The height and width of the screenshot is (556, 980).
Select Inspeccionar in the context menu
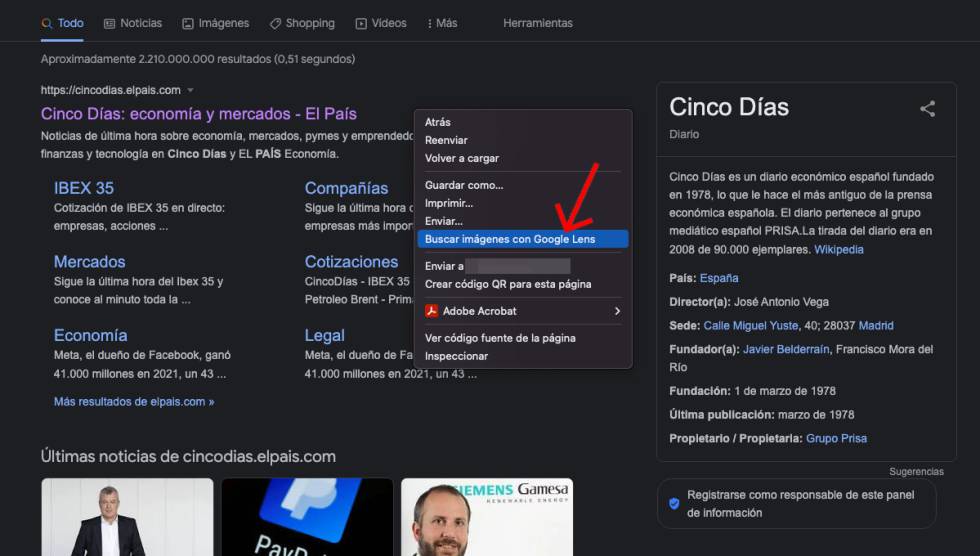click(x=523, y=356)
